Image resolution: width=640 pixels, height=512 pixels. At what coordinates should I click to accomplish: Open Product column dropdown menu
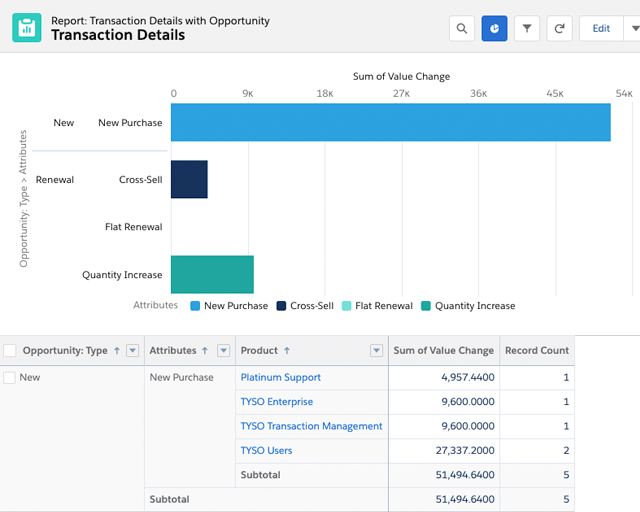(x=376, y=351)
